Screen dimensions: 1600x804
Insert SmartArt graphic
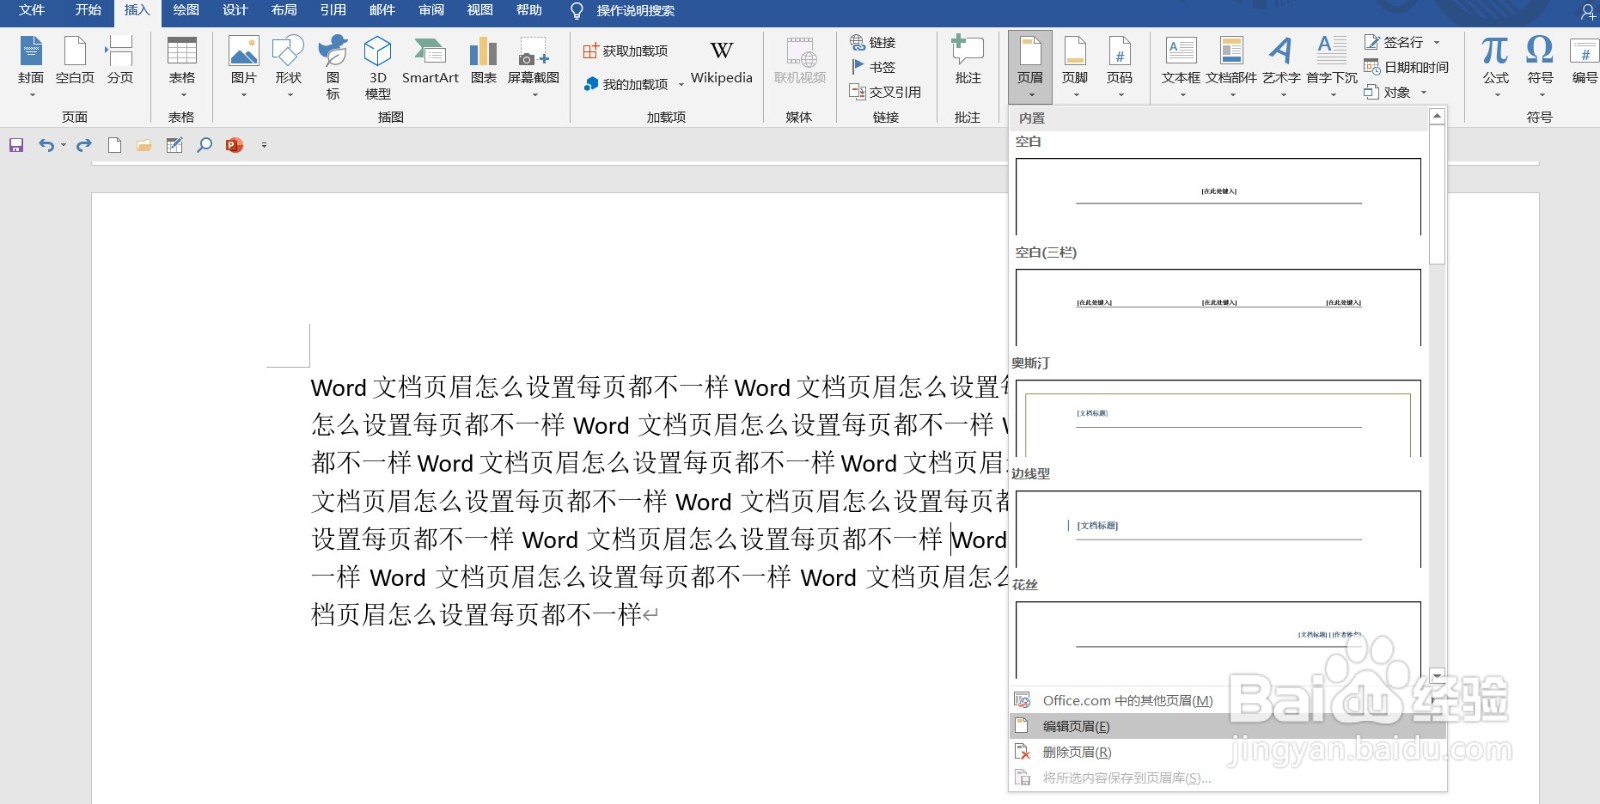[x=430, y=61]
